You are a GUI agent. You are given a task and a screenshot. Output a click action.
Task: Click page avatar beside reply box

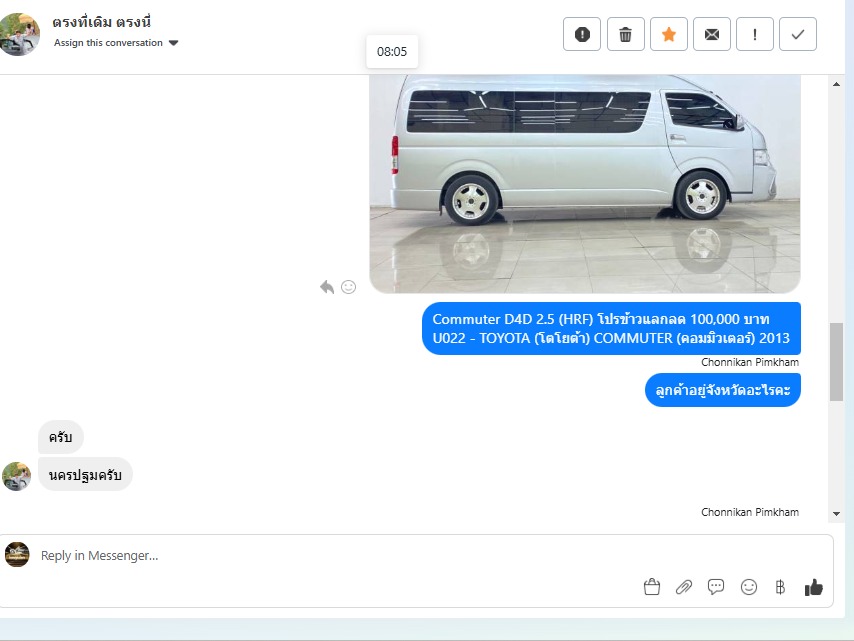[x=17, y=555]
